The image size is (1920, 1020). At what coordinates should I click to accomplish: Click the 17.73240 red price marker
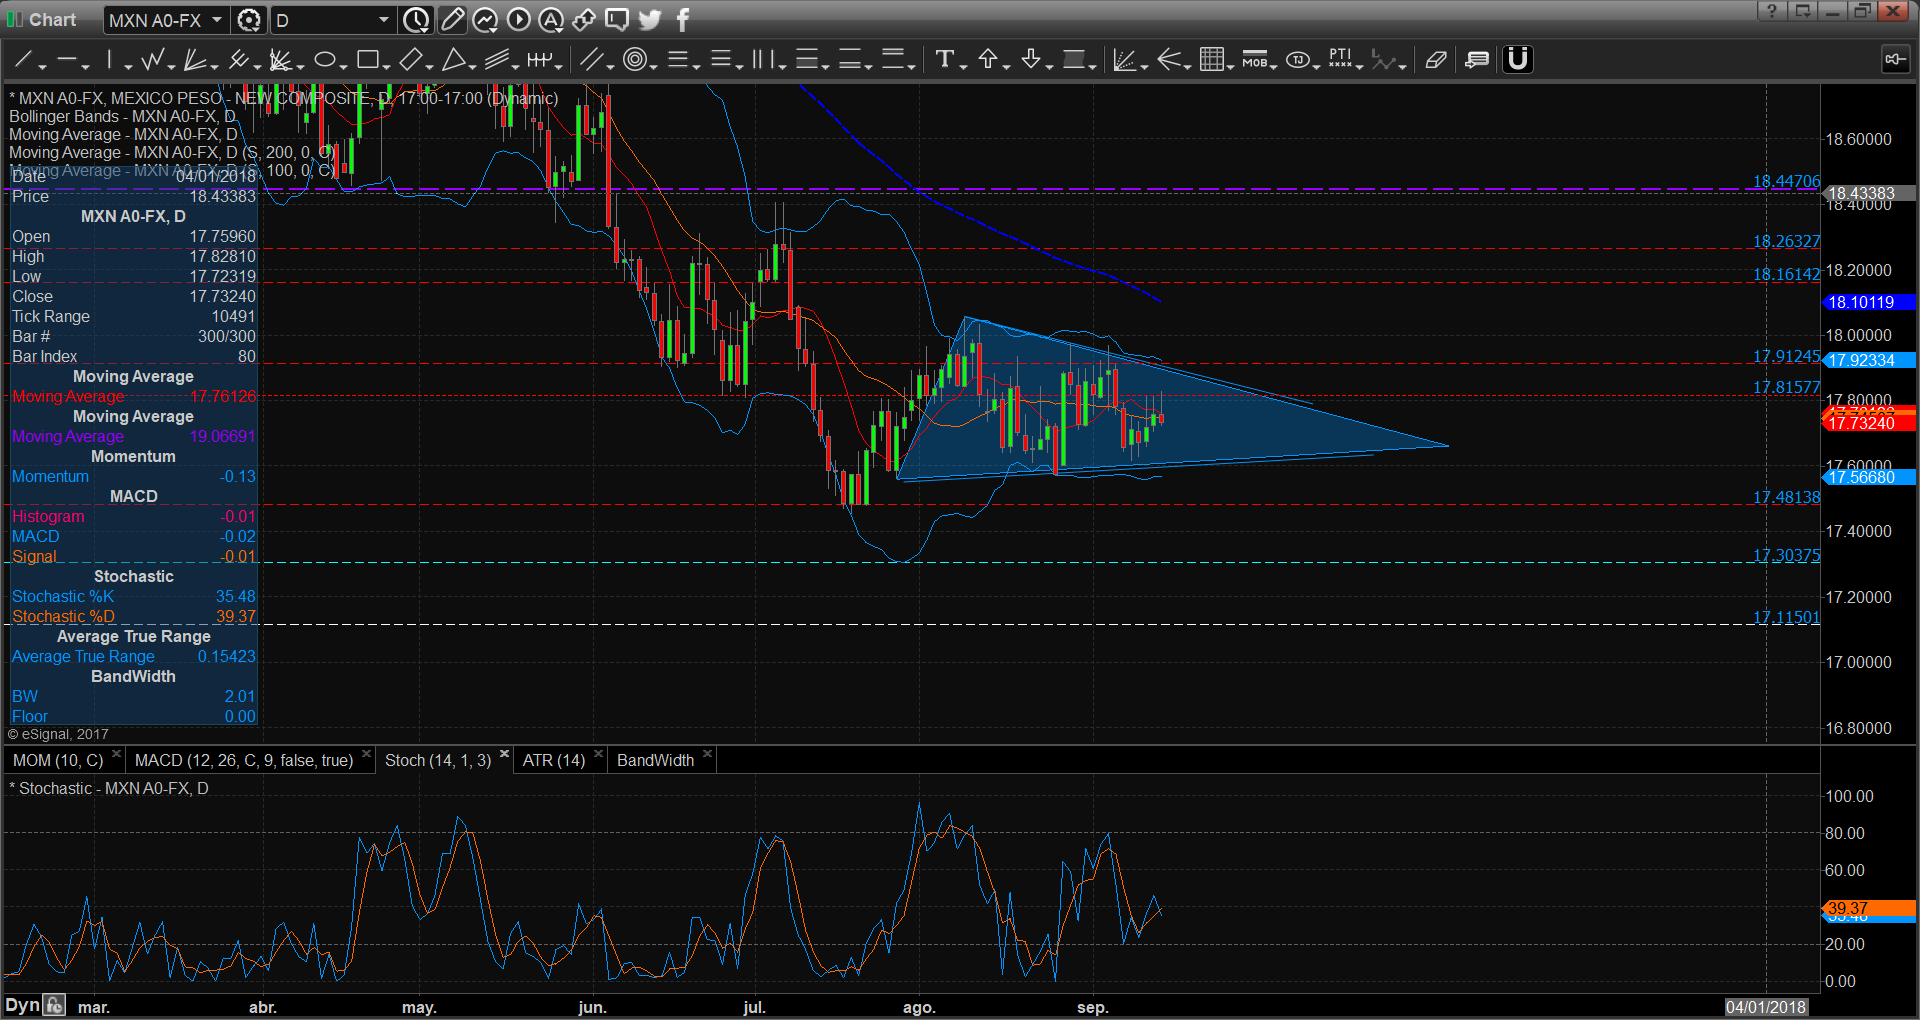(1868, 423)
